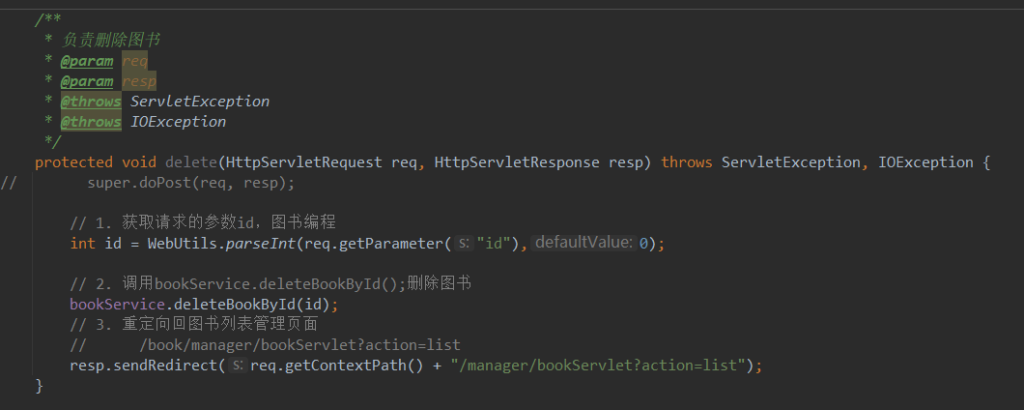The height and width of the screenshot is (410, 1024).
Task: Click the // comment marker at line start
Action: click(x=9, y=182)
